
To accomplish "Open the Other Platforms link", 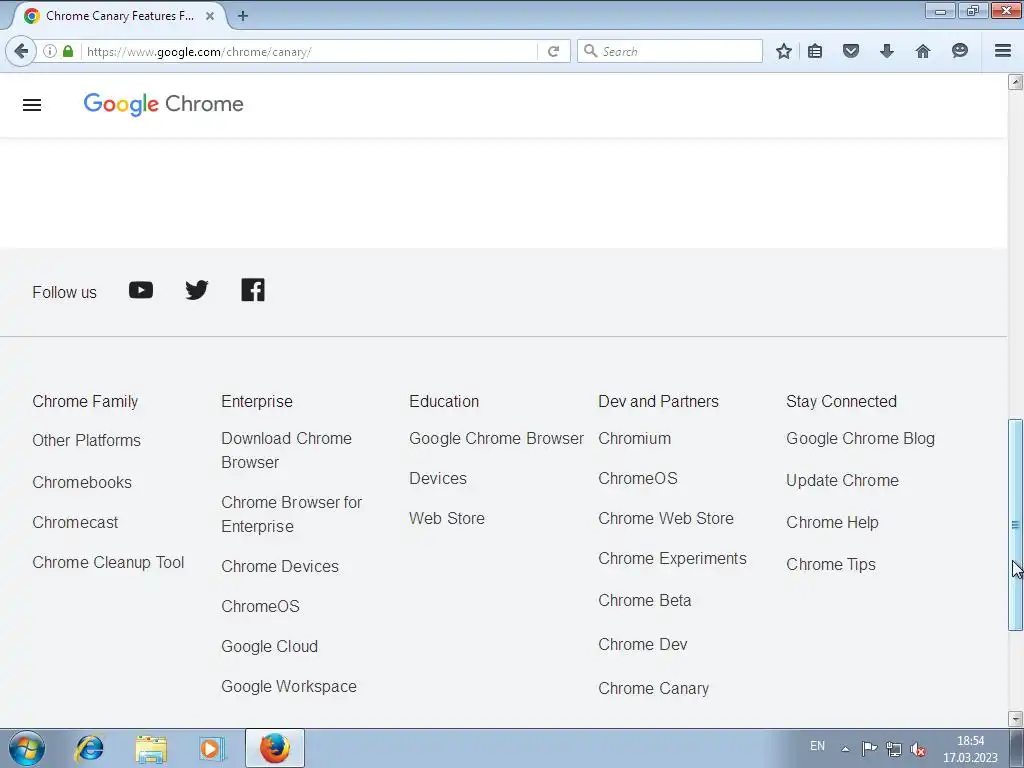I will click(x=86, y=440).
